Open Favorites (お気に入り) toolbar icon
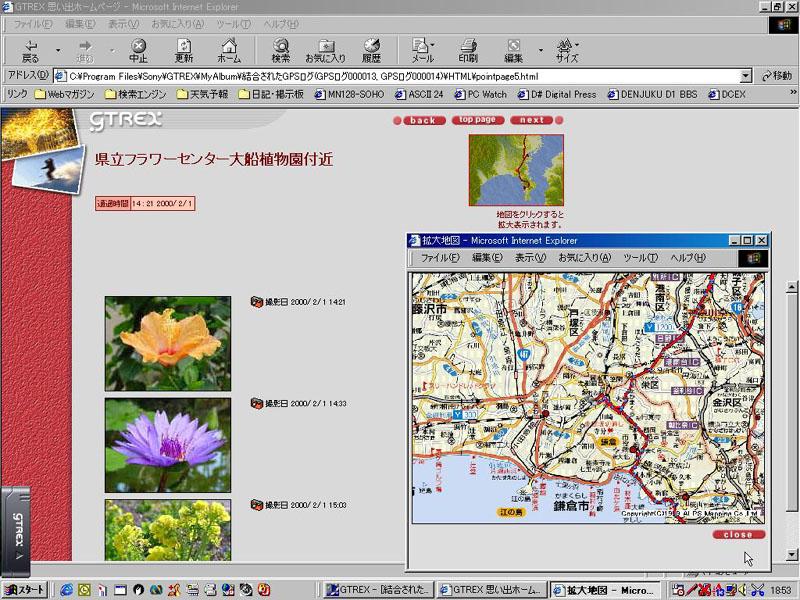800x600 pixels. point(325,50)
